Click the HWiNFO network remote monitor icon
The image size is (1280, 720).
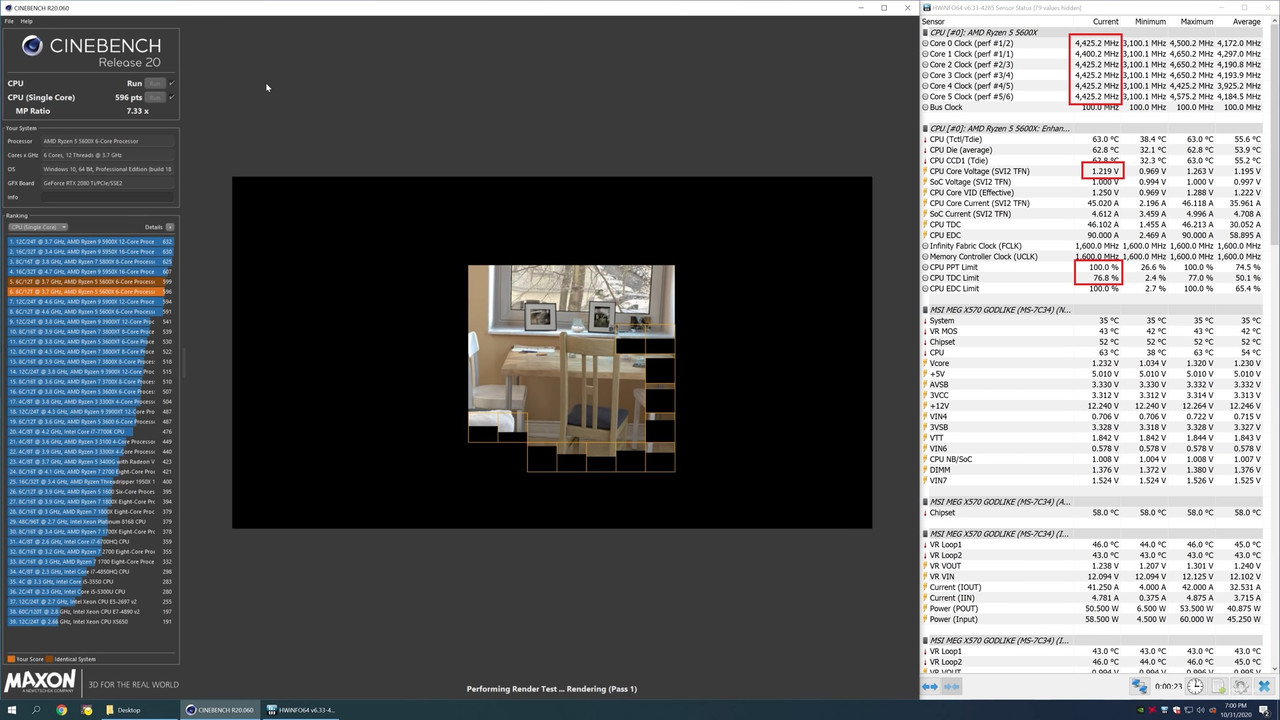click(1140, 686)
